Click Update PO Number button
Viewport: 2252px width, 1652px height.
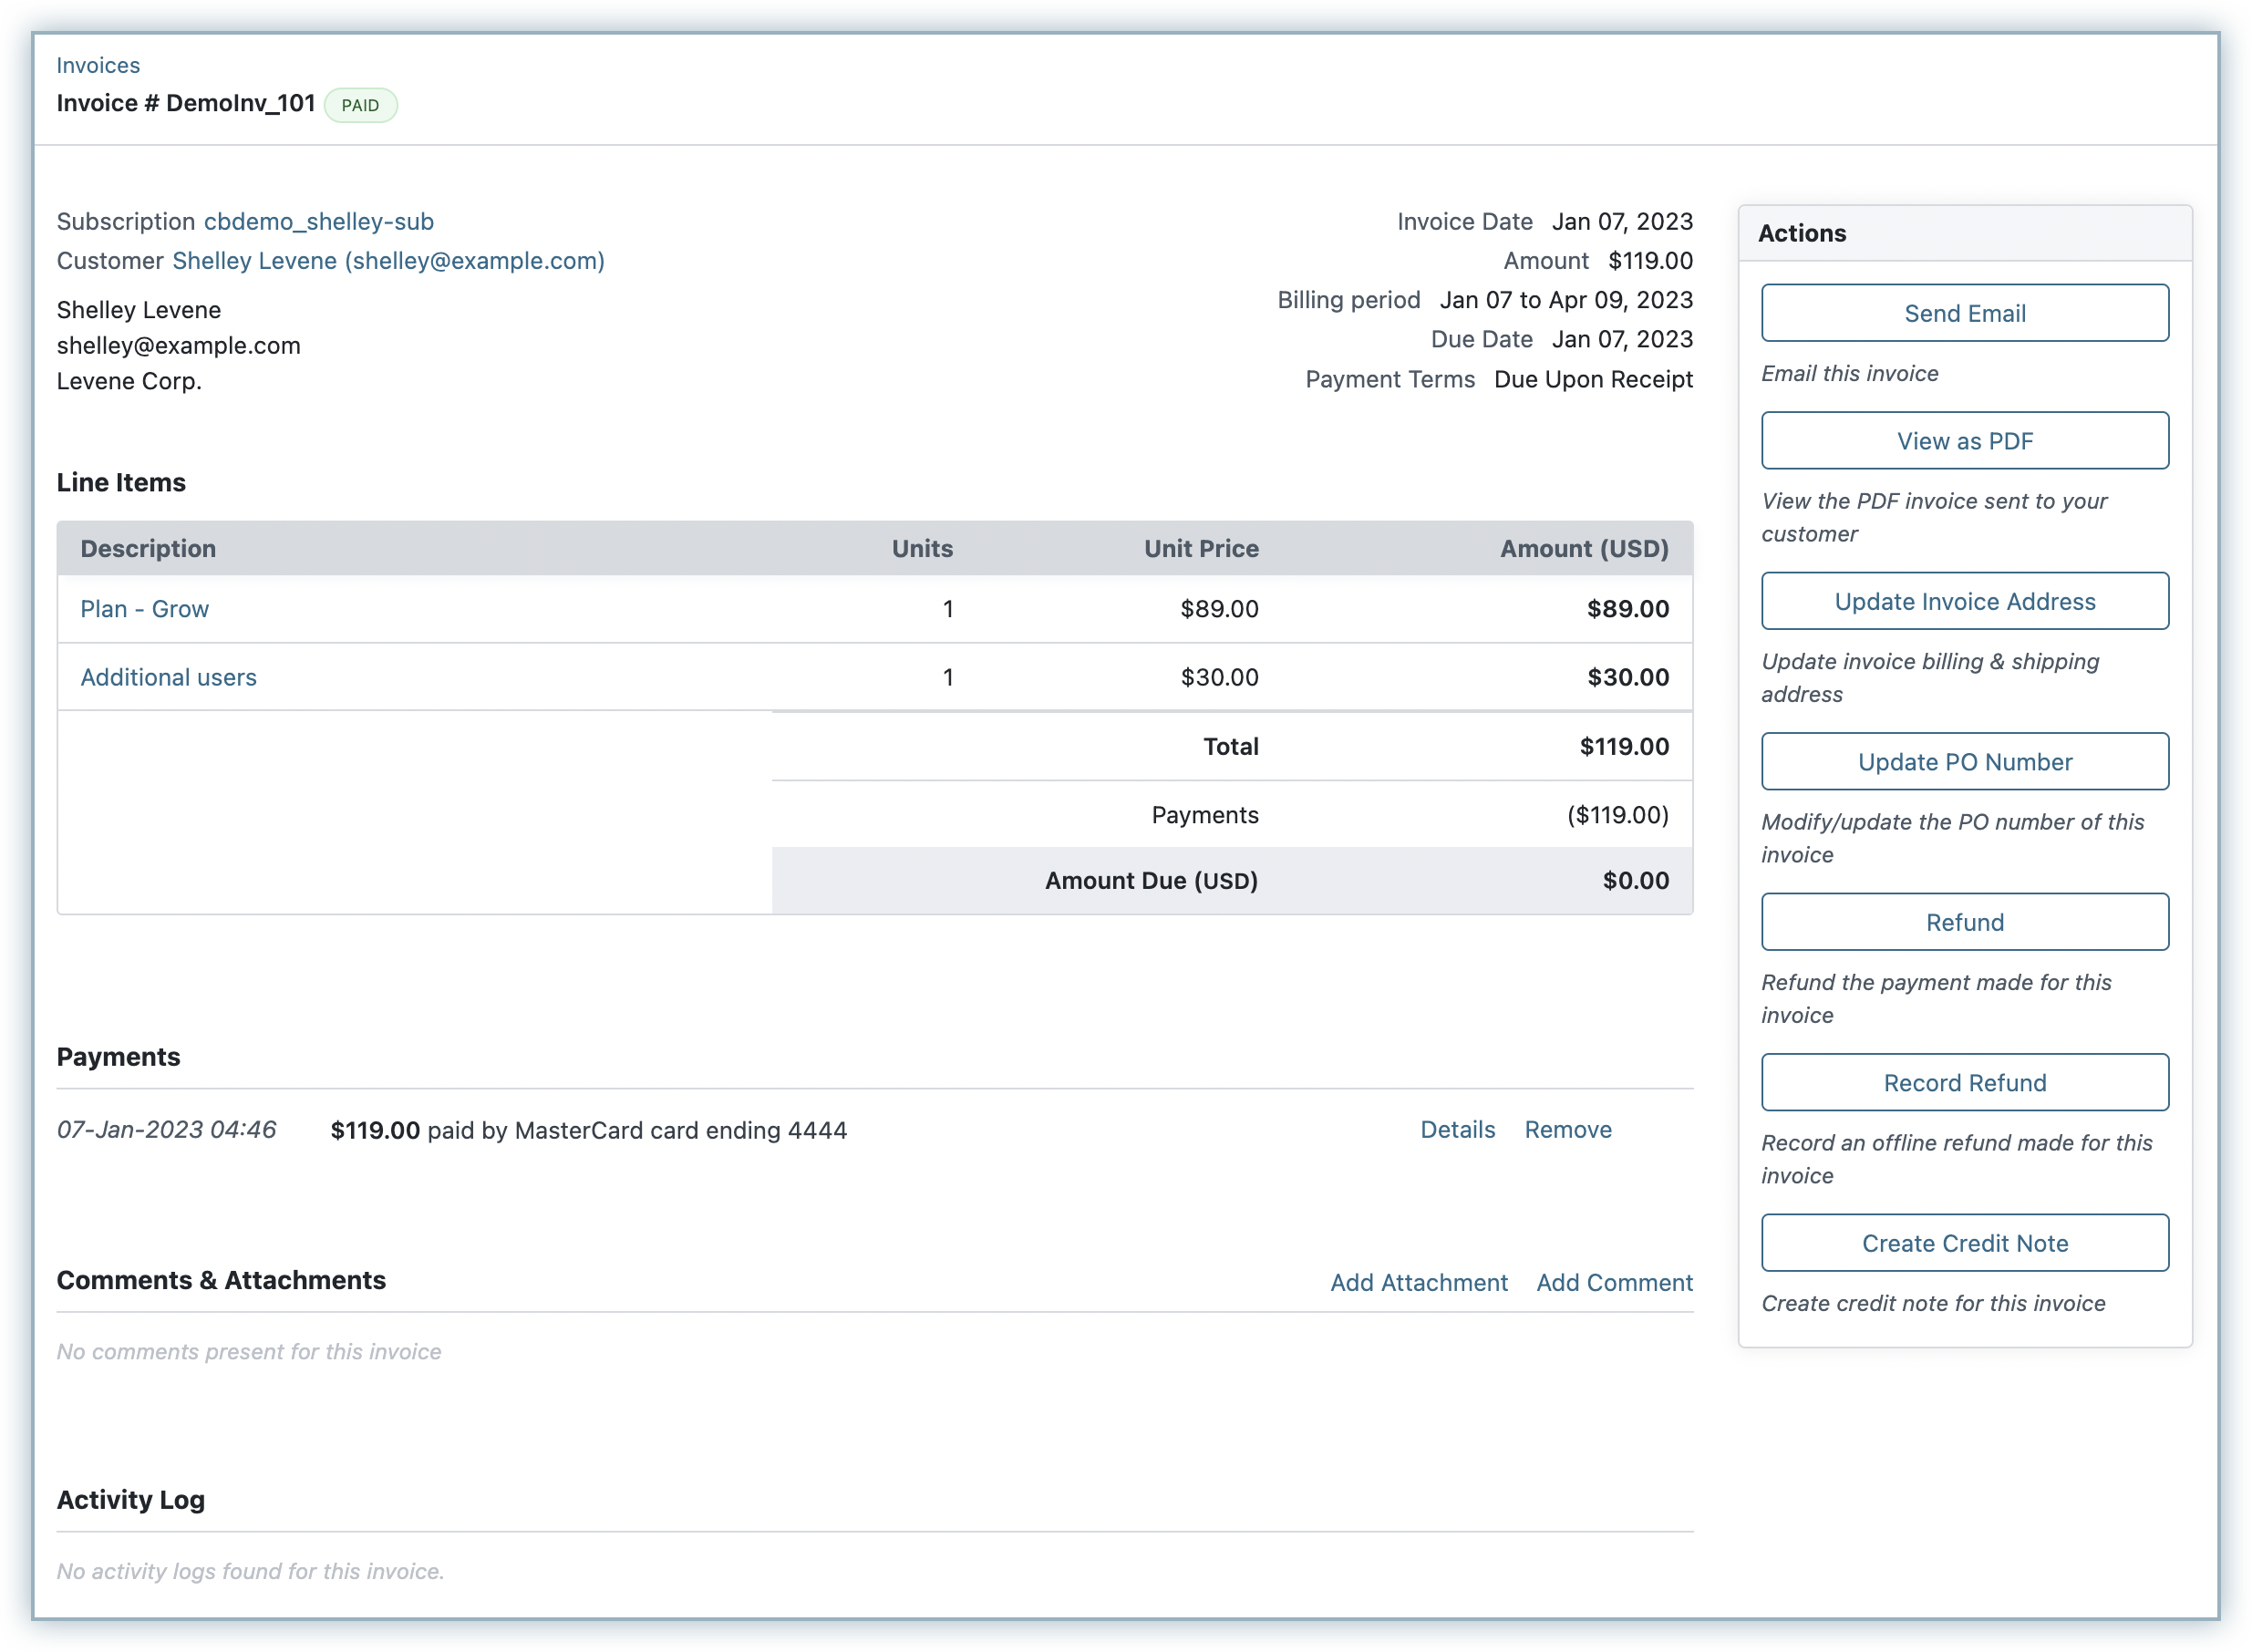point(1964,762)
